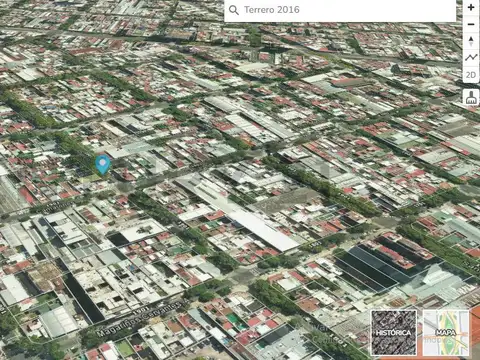Switch map to 2D view
480x360 pixels.
471,75
